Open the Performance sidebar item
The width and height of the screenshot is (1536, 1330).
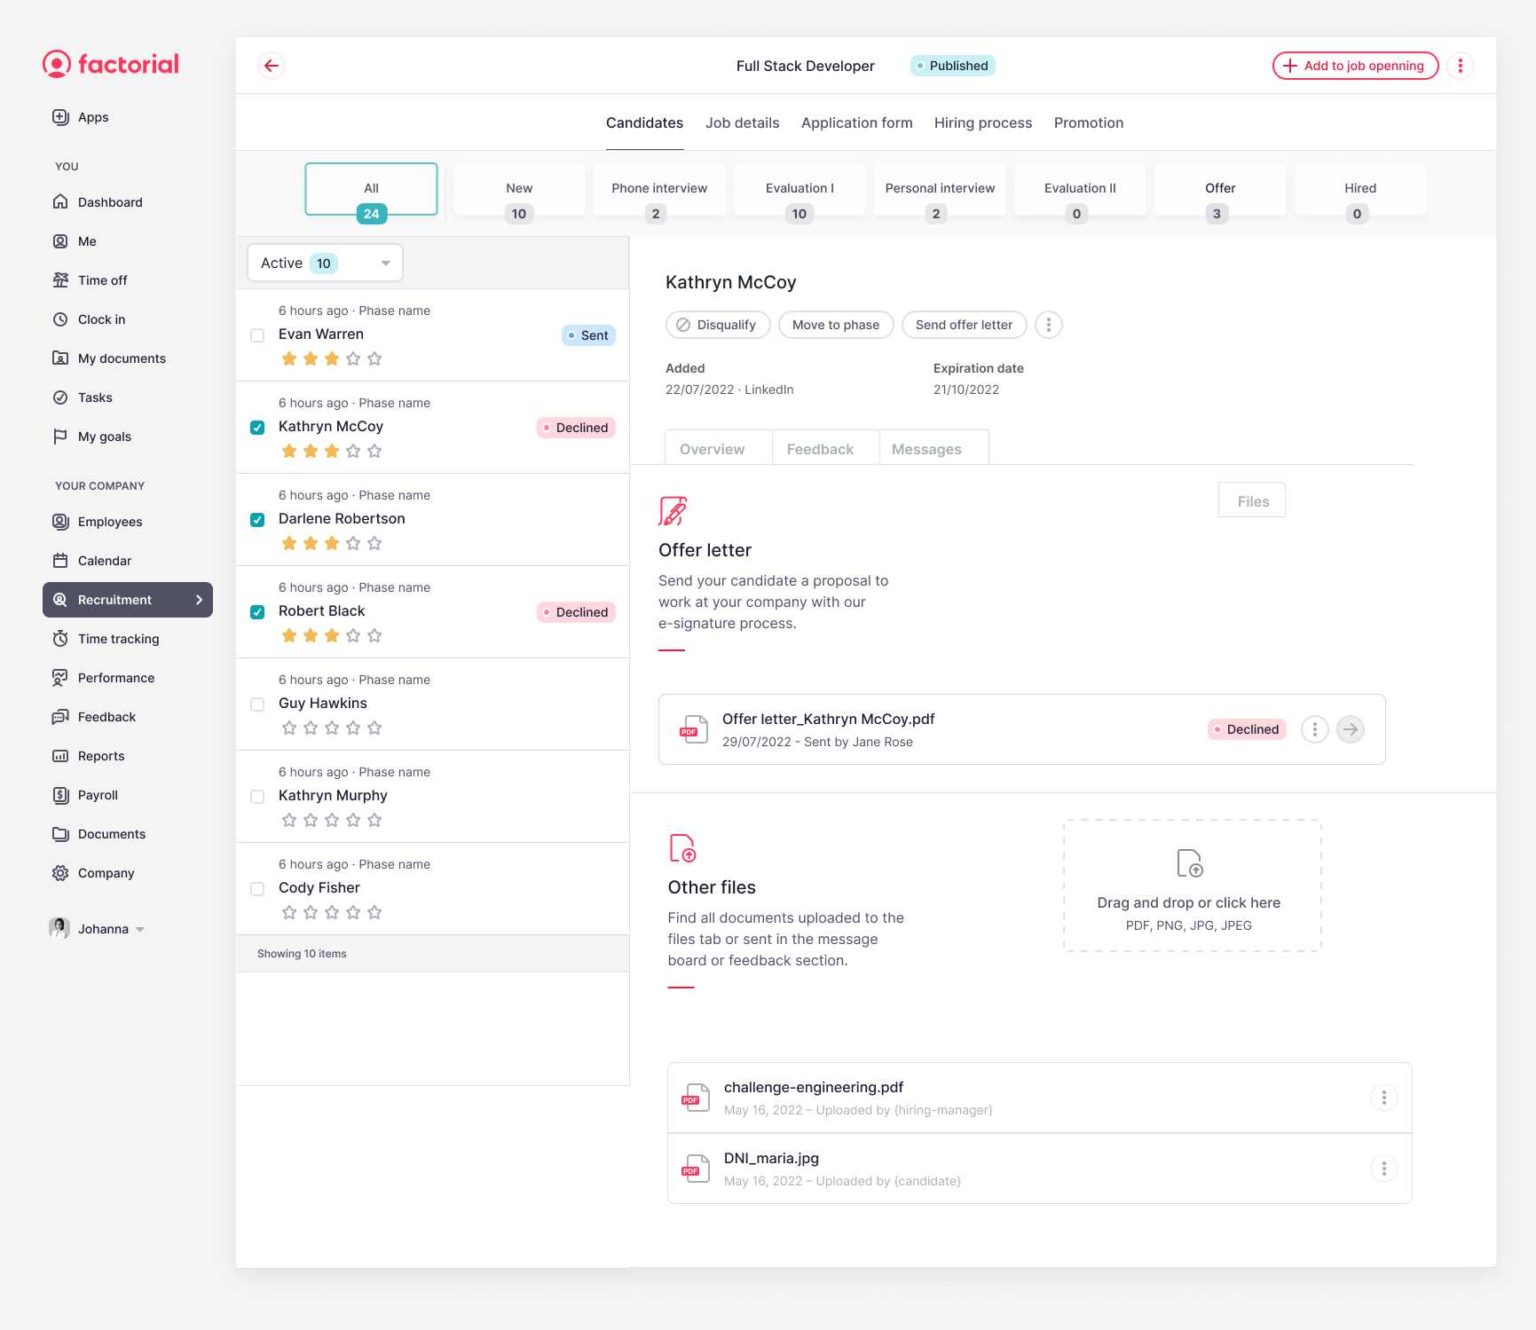click(116, 678)
